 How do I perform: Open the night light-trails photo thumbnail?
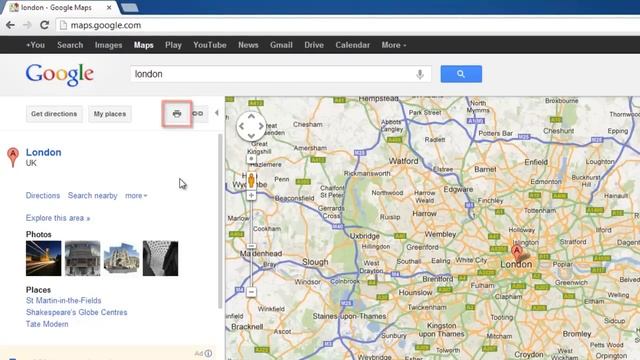tap(44, 258)
